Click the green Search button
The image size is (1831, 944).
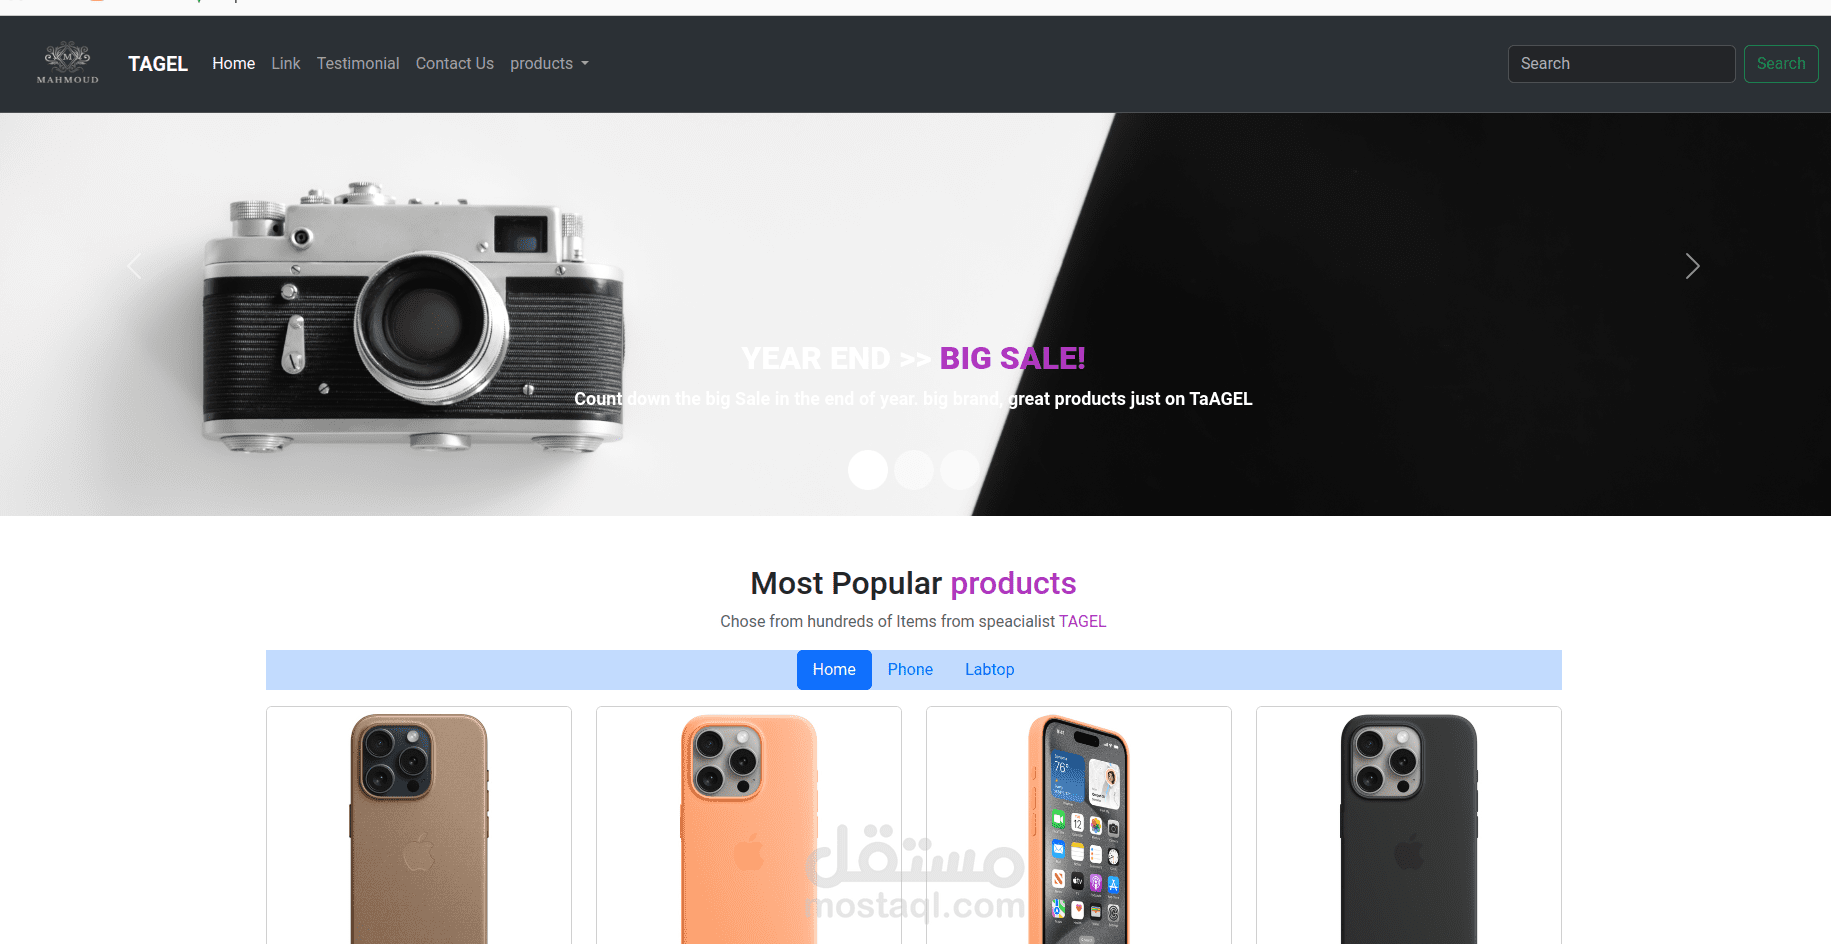1781,63
